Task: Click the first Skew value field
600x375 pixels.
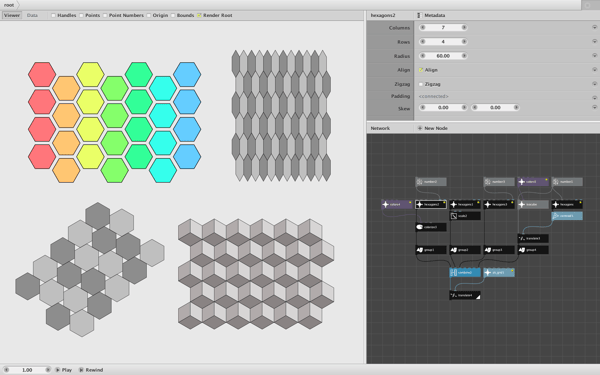Action: point(443,108)
